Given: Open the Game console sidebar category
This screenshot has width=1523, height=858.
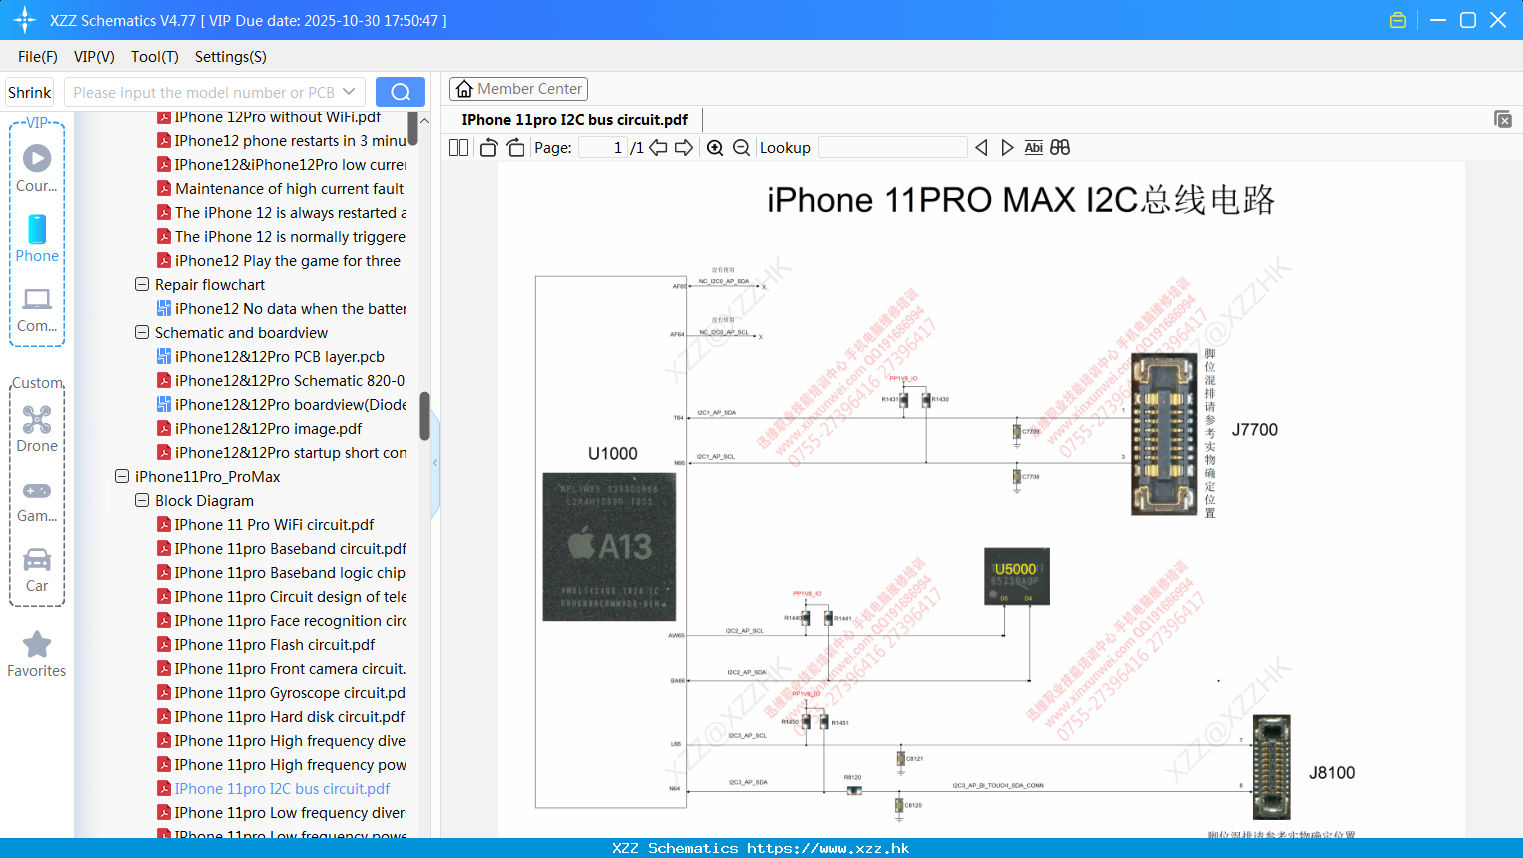Looking at the screenshot, I should (37, 500).
